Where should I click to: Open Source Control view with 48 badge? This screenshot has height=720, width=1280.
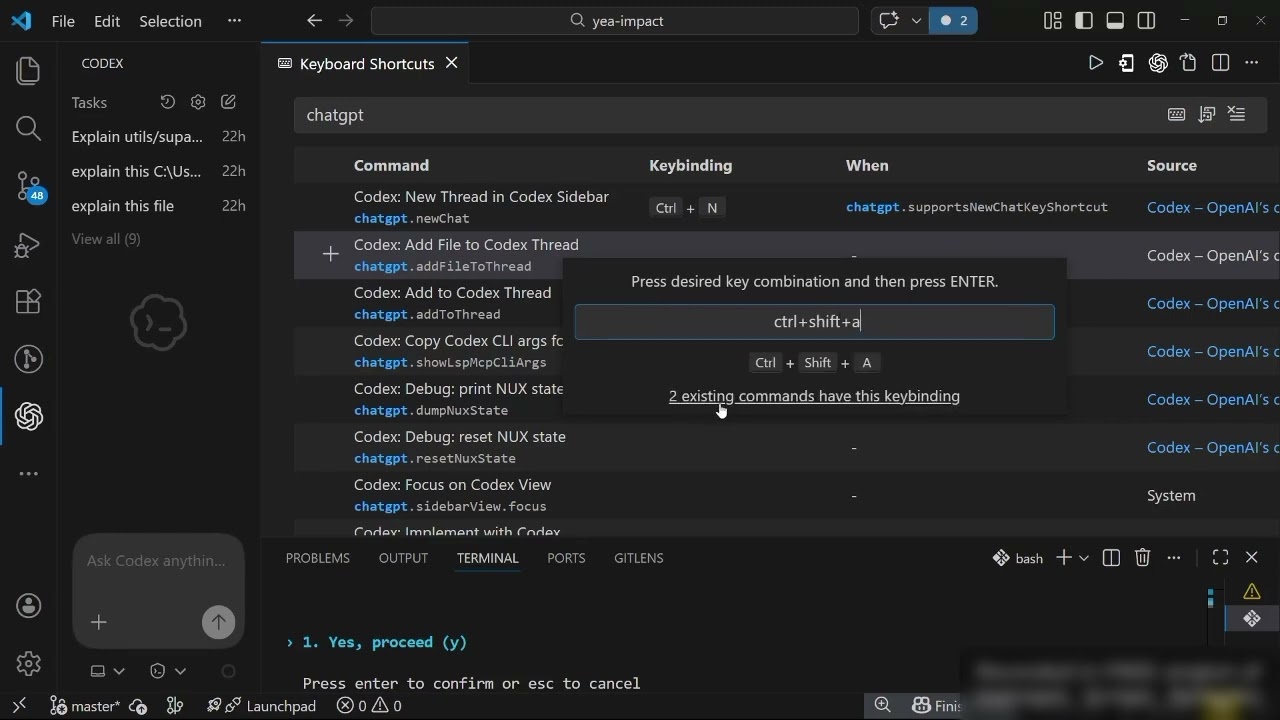point(30,187)
